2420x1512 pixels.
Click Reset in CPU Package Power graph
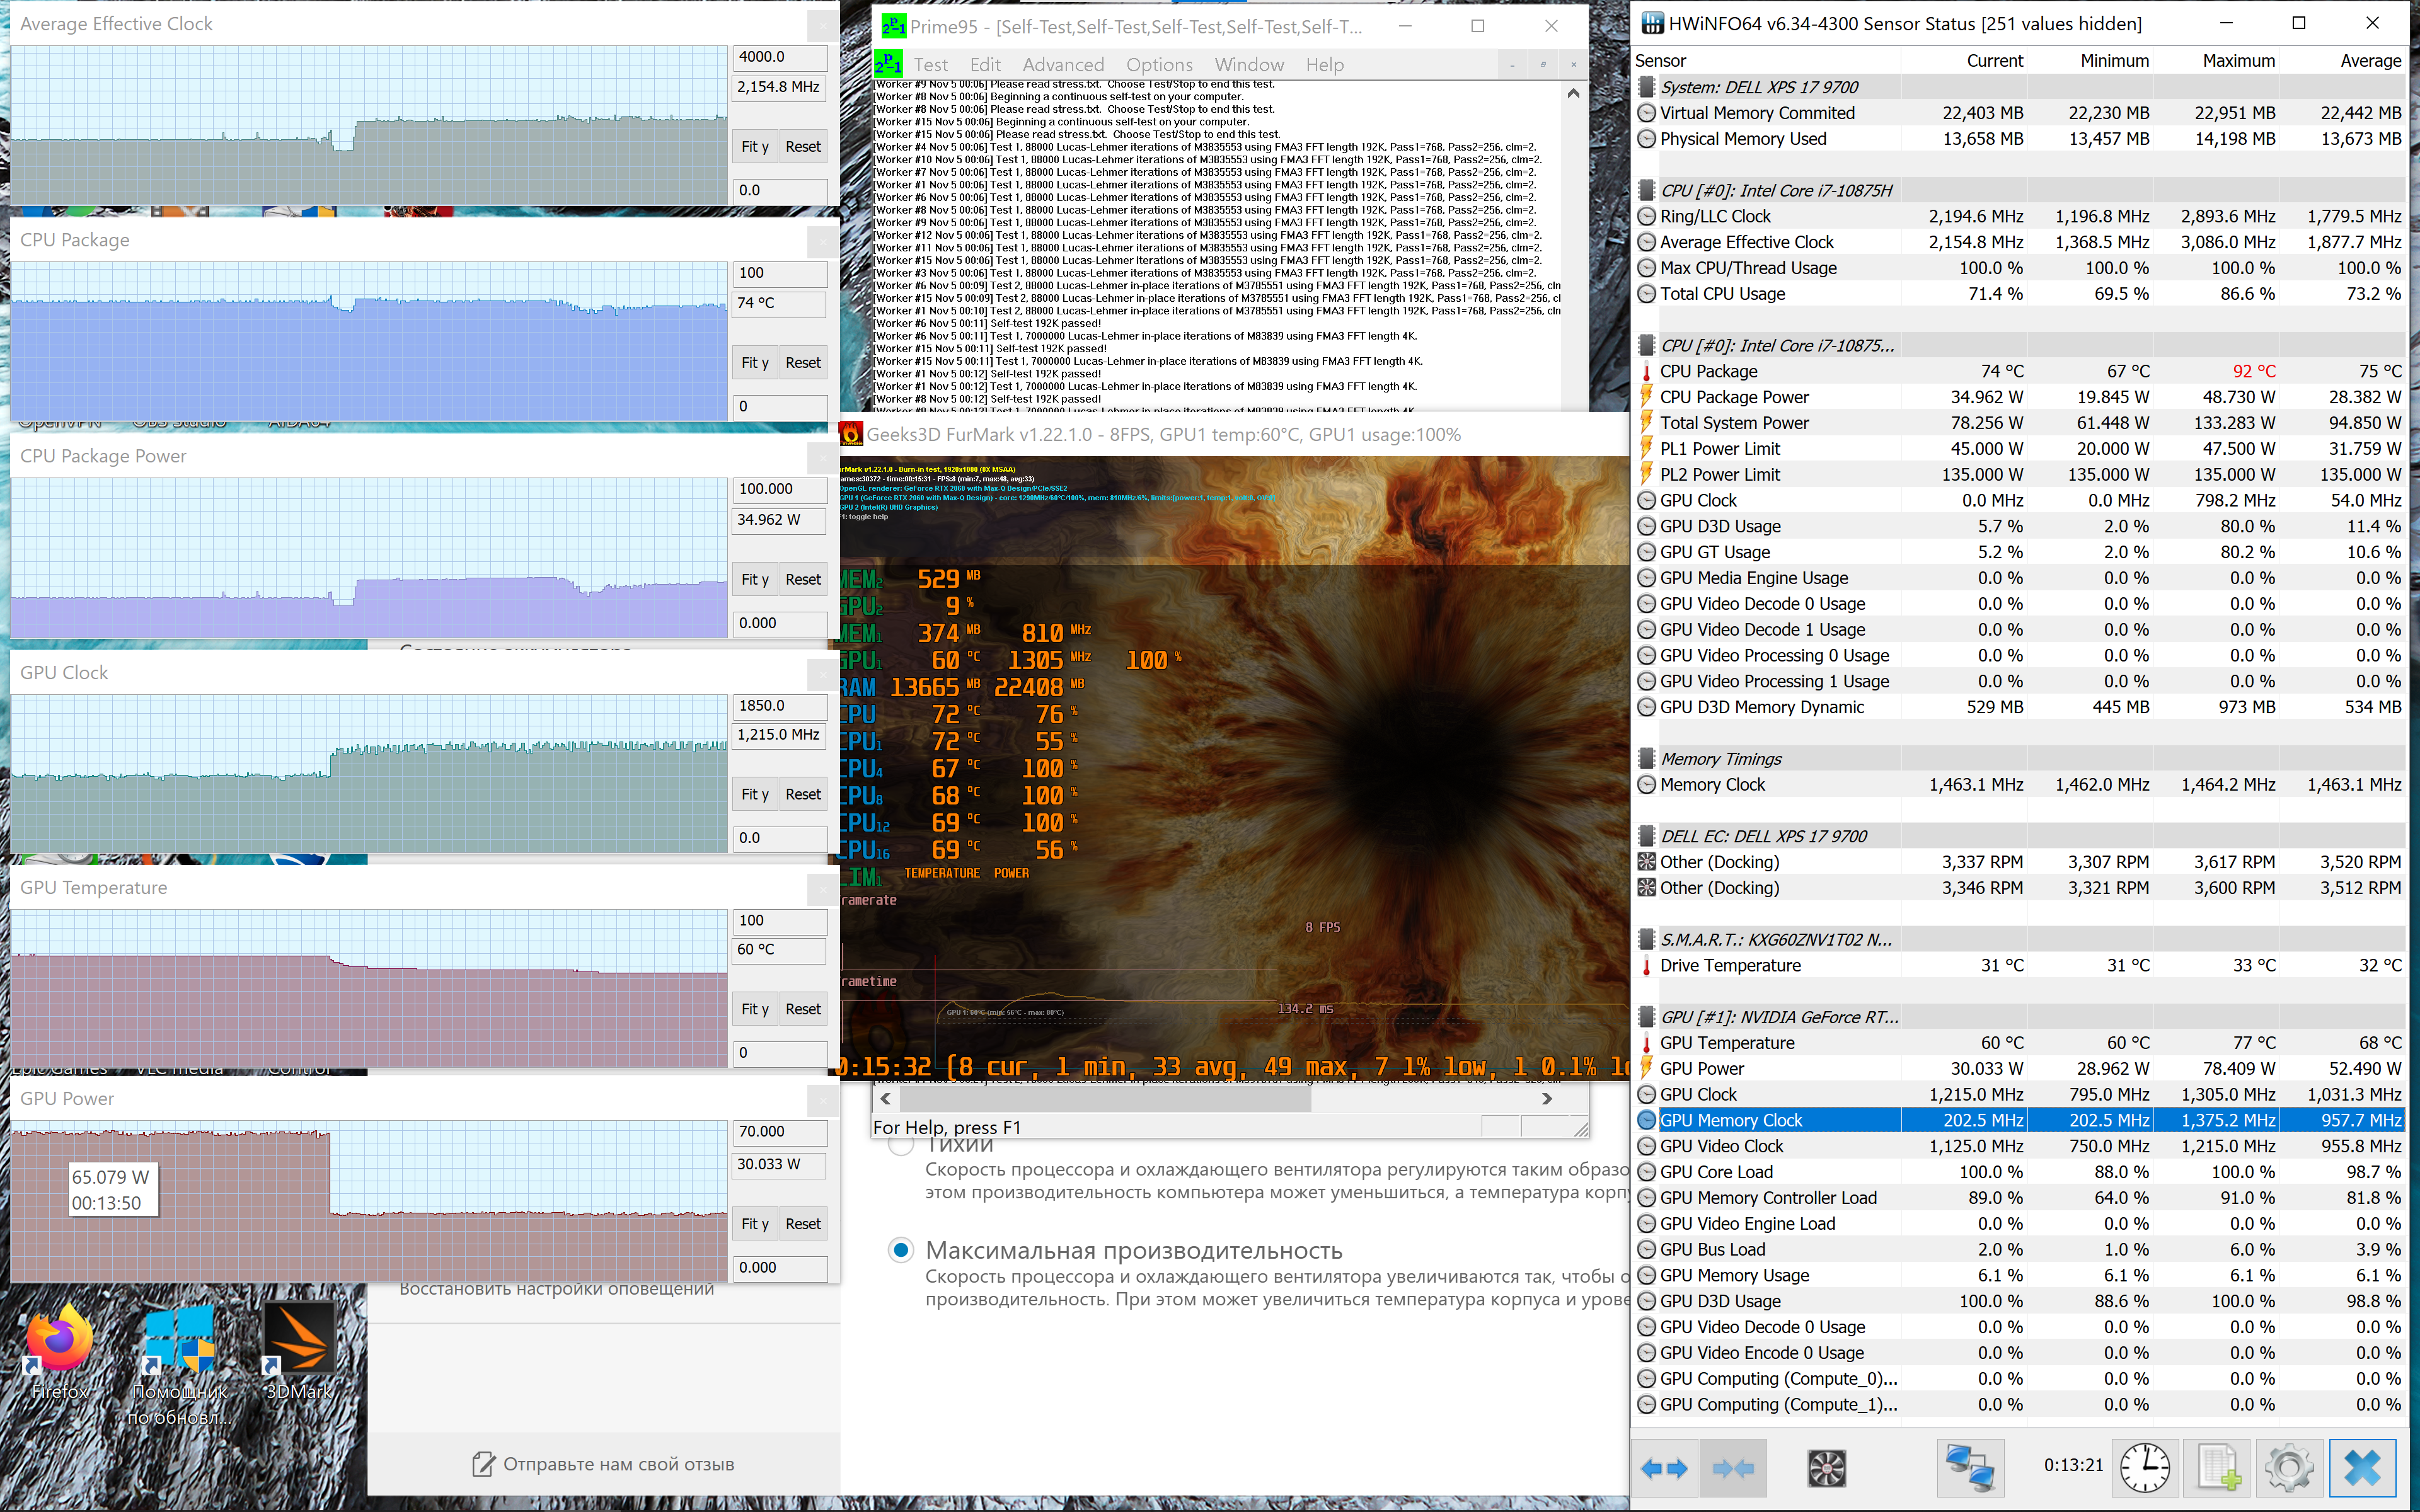803,579
